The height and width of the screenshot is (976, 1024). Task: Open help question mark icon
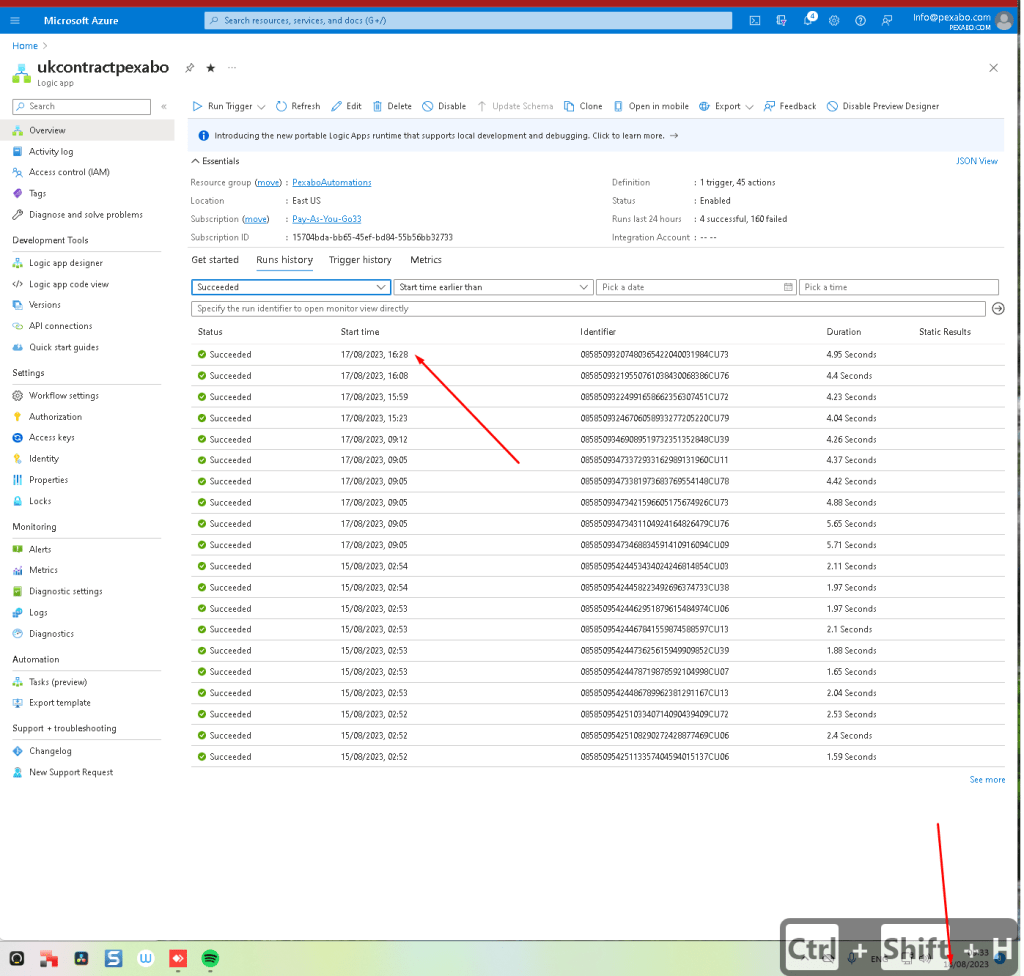coord(860,20)
